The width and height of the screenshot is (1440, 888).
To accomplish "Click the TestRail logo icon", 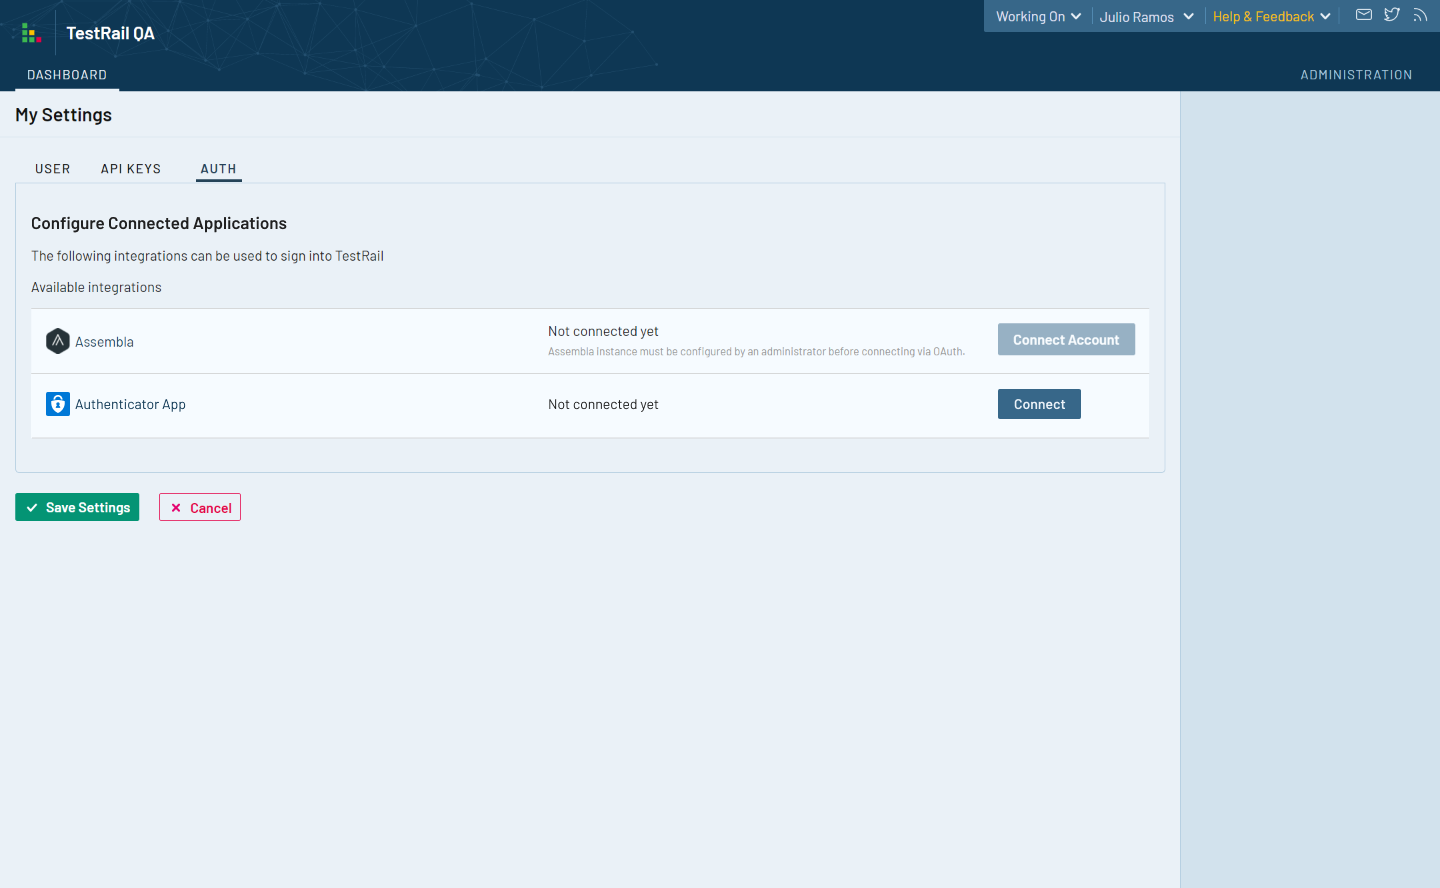I will coord(31,34).
